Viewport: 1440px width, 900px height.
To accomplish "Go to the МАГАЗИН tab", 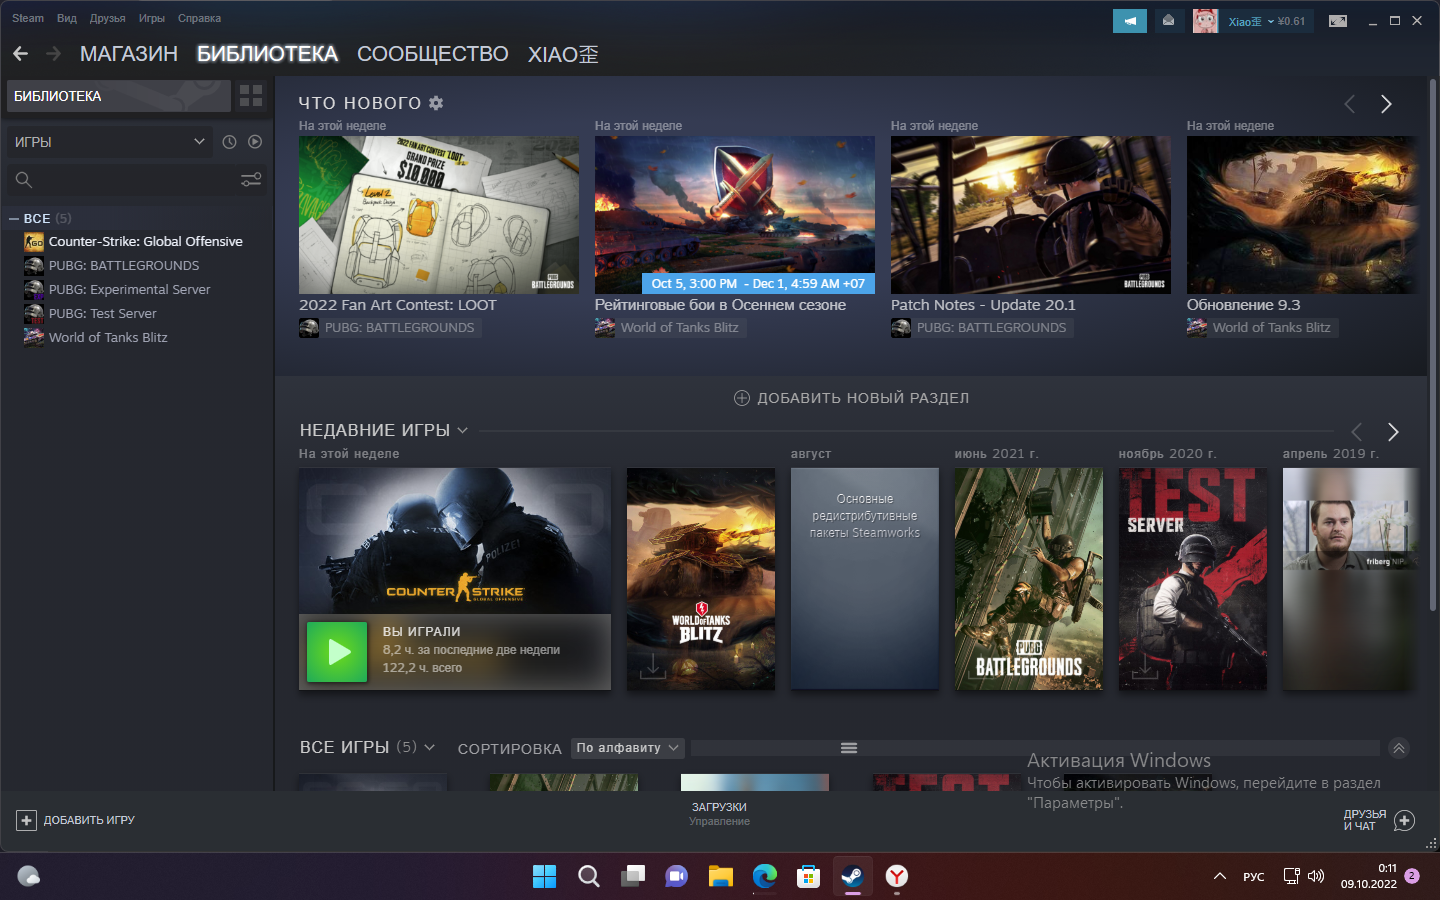I will (x=129, y=54).
